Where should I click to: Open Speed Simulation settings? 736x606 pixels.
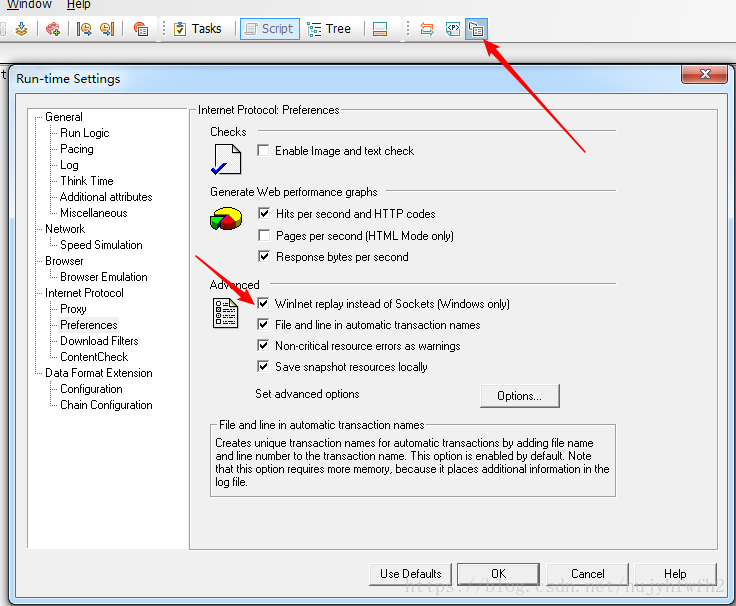click(101, 245)
